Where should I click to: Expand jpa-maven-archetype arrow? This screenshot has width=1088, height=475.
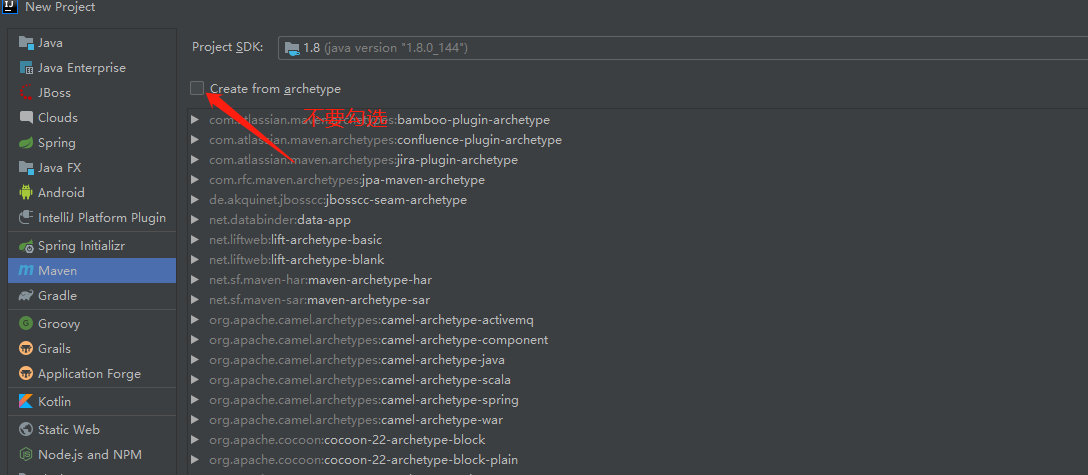pyautogui.click(x=196, y=180)
